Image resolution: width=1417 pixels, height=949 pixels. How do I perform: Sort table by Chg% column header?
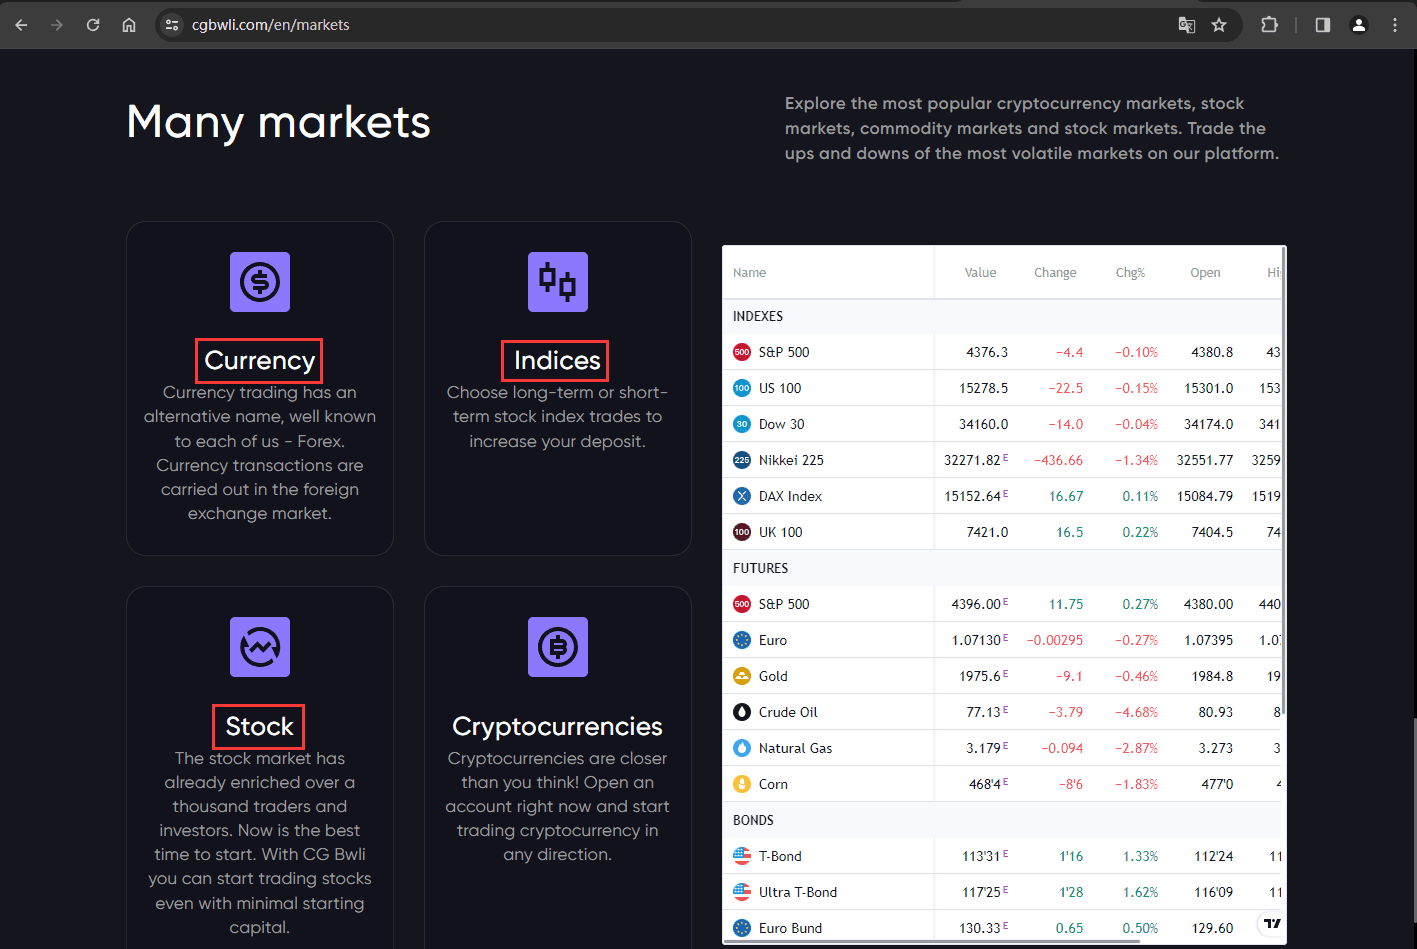pyautogui.click(x=1130, y=273)
